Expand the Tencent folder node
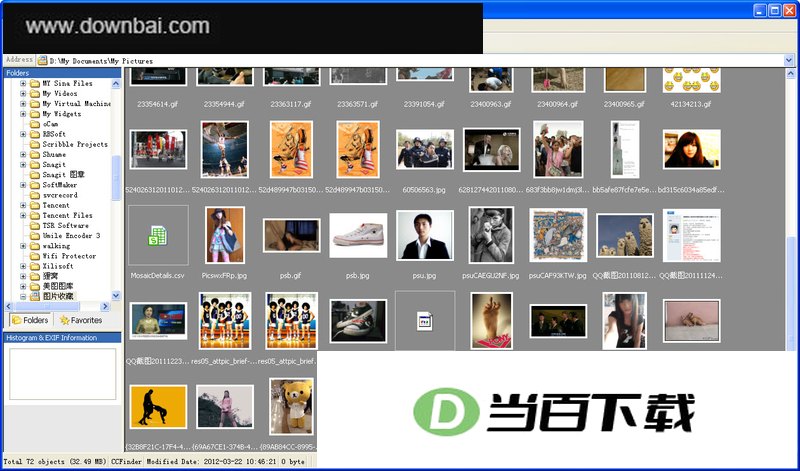Viewport: 800px width, 471px height. (23, 205)
